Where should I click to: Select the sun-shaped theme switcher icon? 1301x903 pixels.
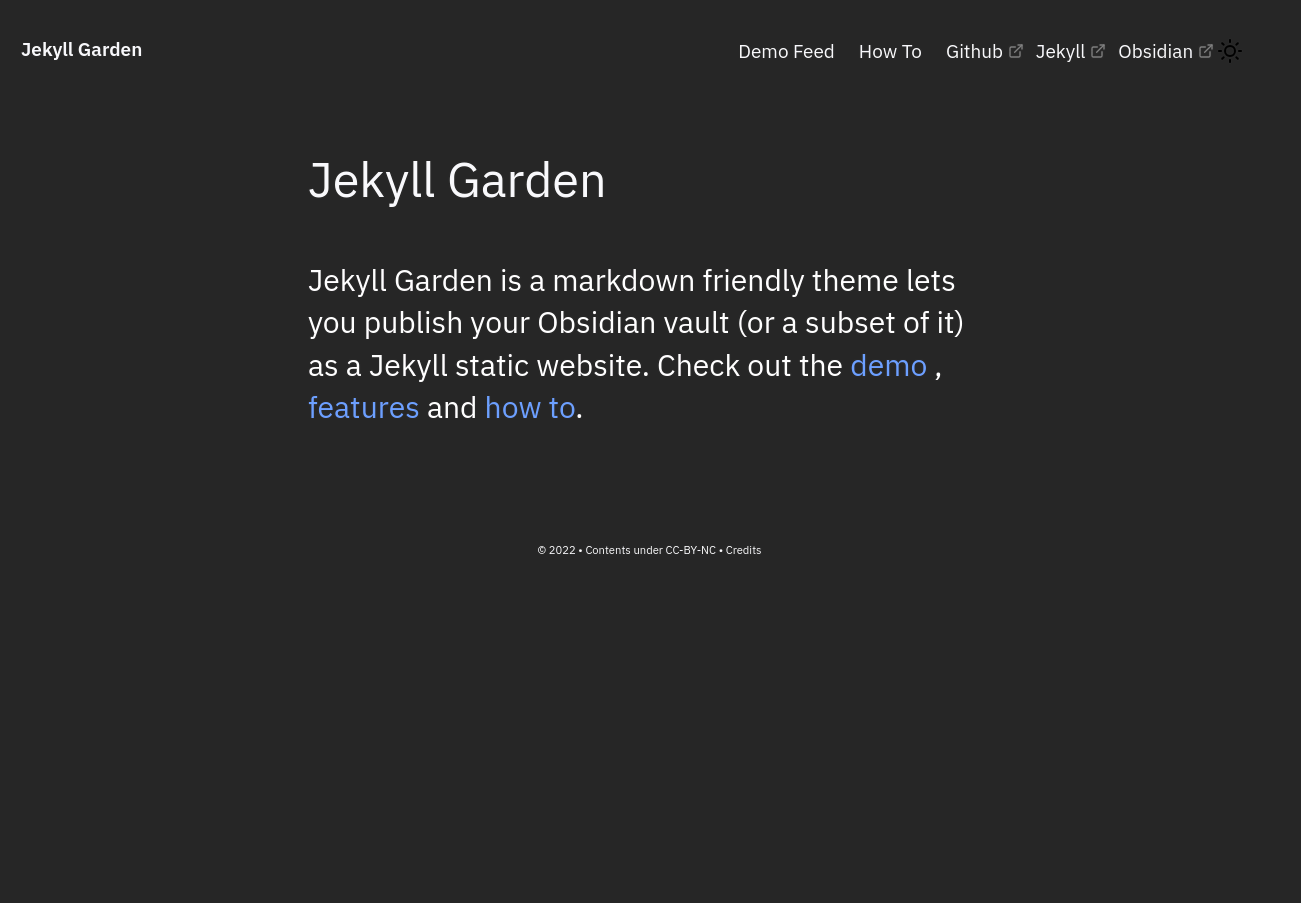coord(1230,51)
